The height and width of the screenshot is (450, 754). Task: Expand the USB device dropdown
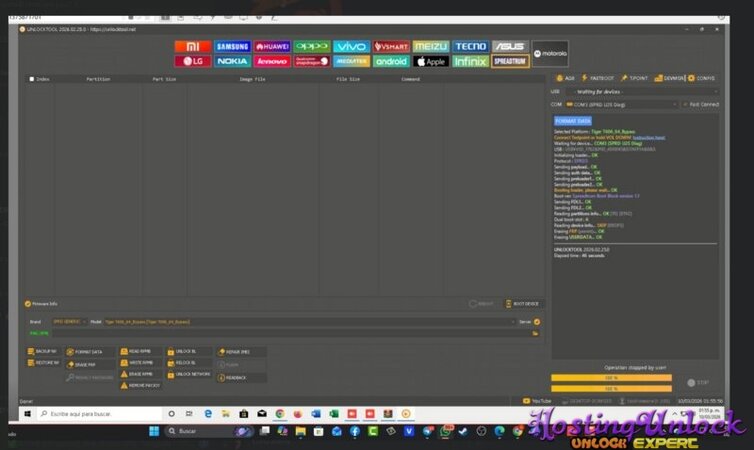(640, 90)
